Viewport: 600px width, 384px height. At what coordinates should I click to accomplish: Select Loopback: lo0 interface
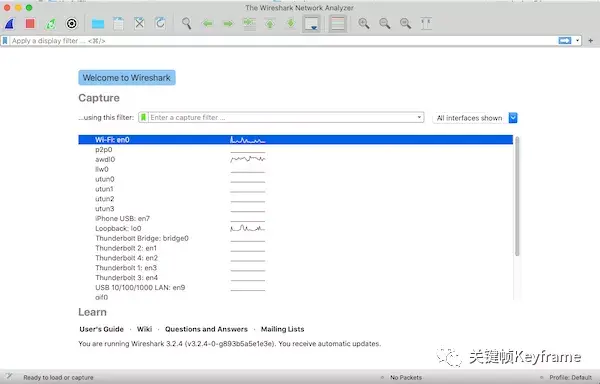[295, 228]
